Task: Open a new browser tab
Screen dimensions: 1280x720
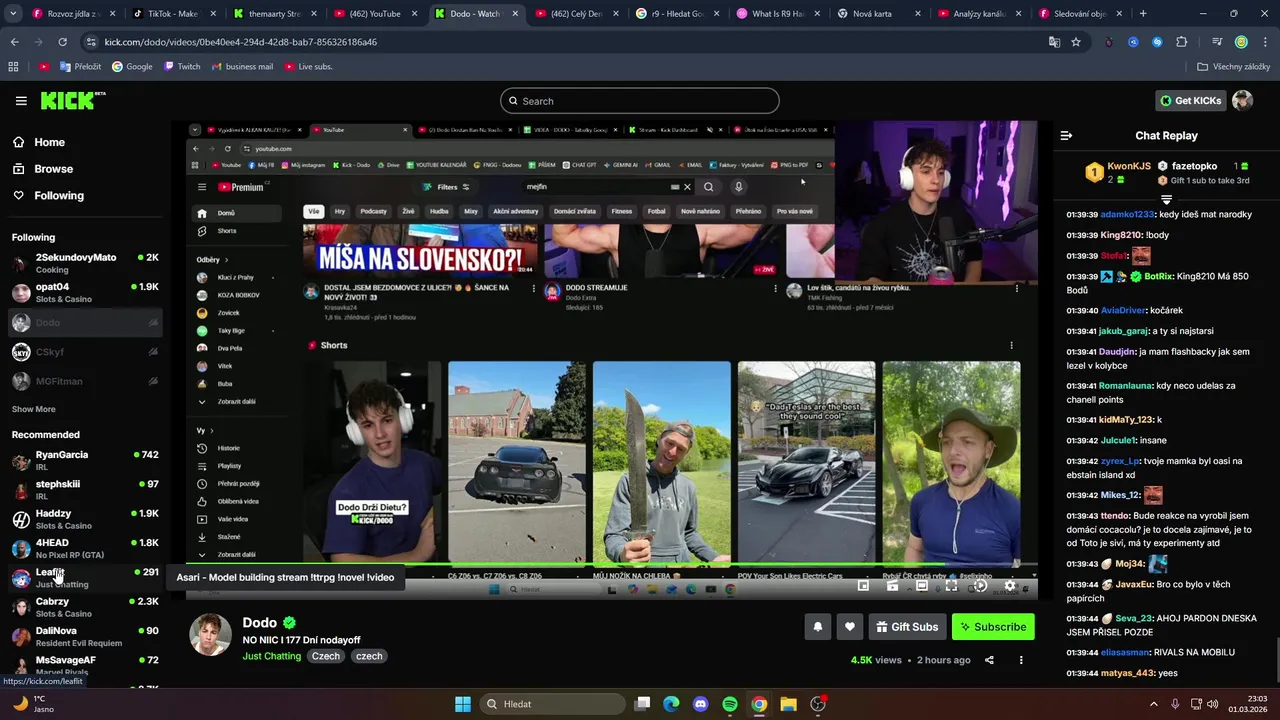Action: (1143, 14)
